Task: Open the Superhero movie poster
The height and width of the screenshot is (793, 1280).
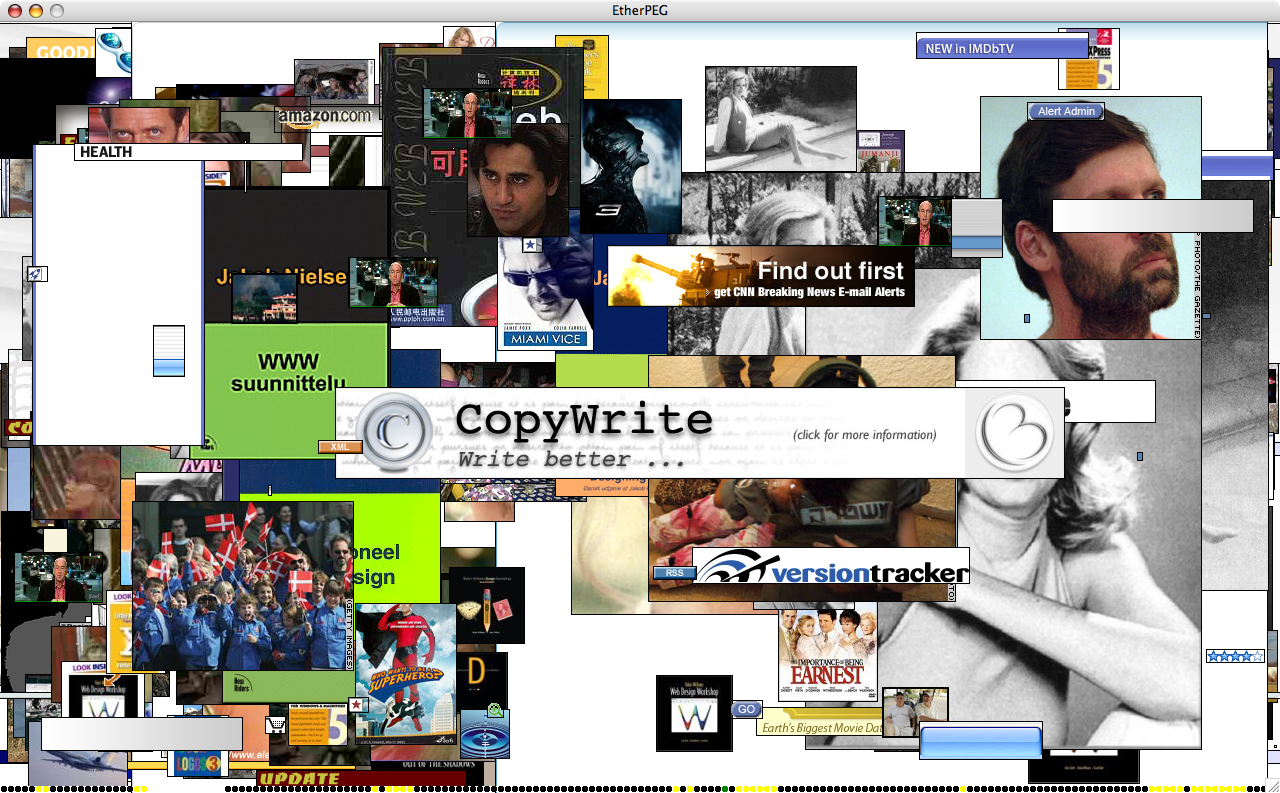Action: (x=406, y=675)
